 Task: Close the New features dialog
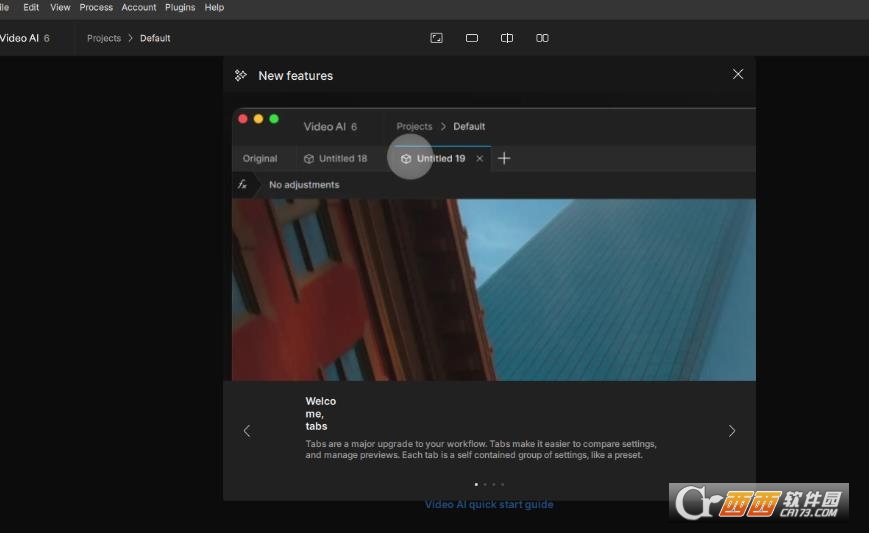click(x=738, y=74)
